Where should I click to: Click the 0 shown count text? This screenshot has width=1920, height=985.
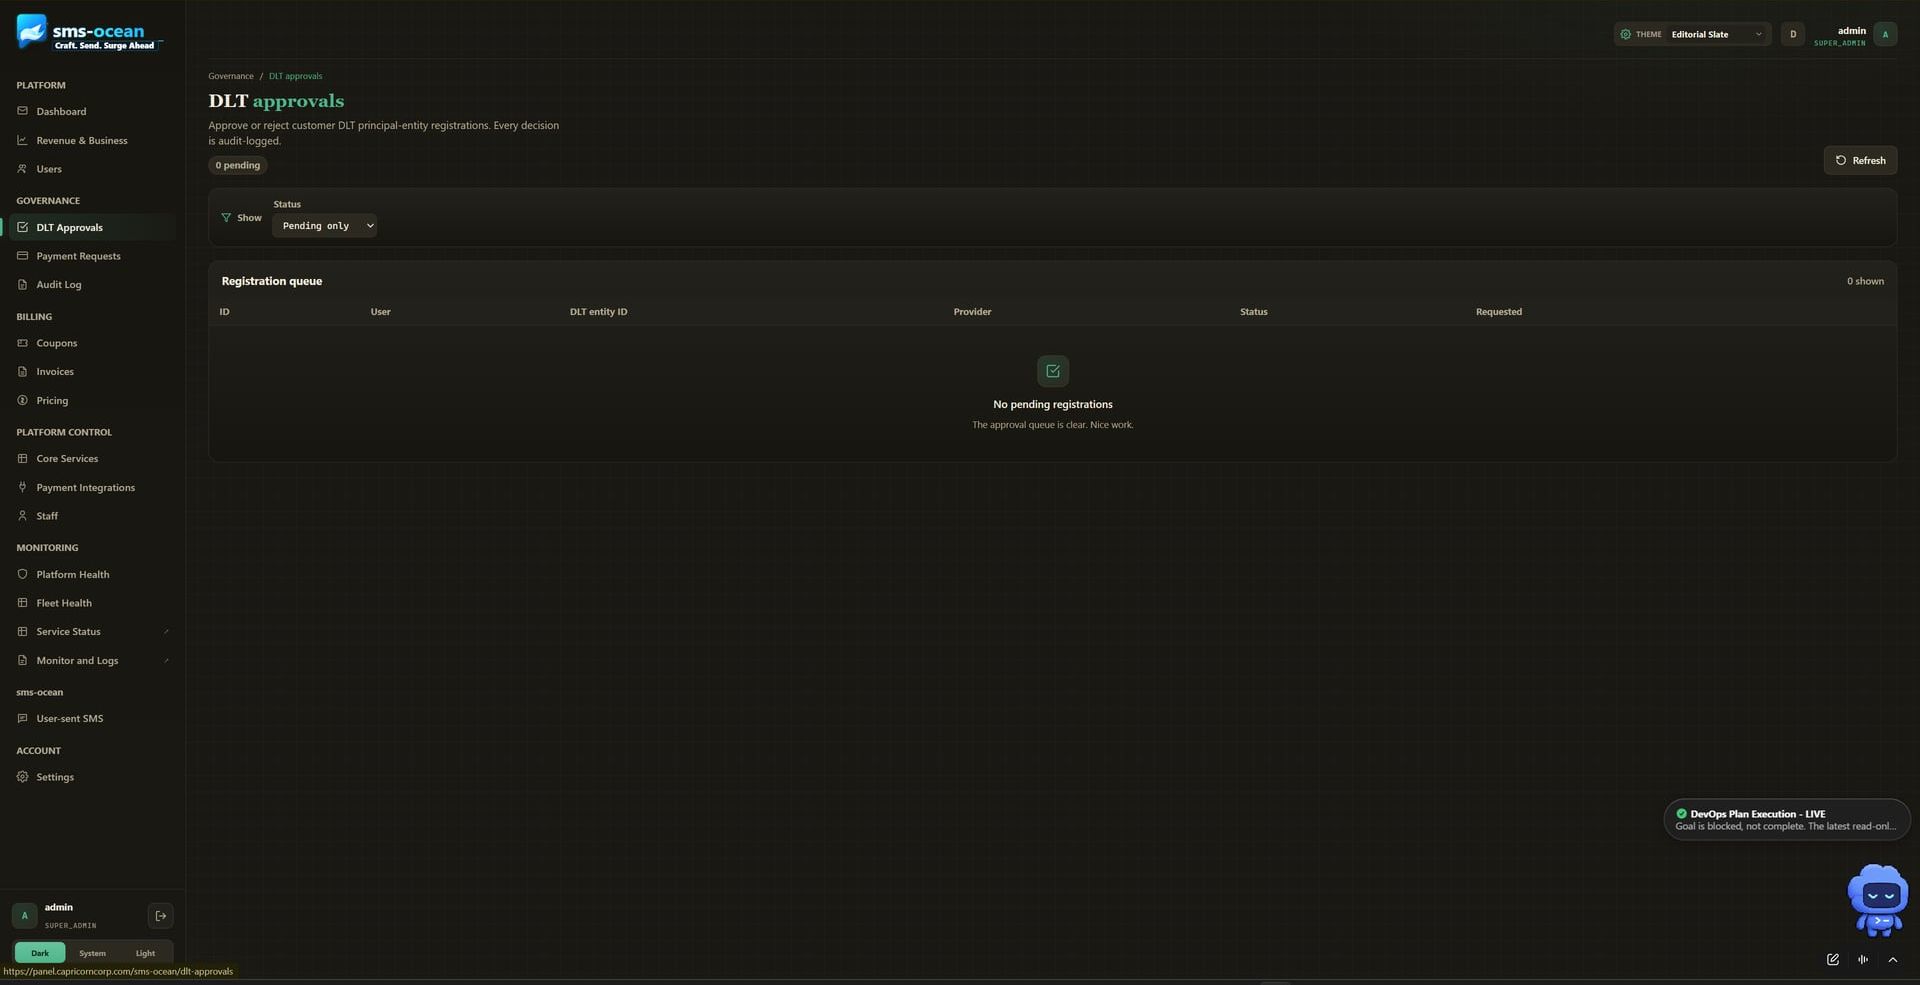(x=1865, y=281)
